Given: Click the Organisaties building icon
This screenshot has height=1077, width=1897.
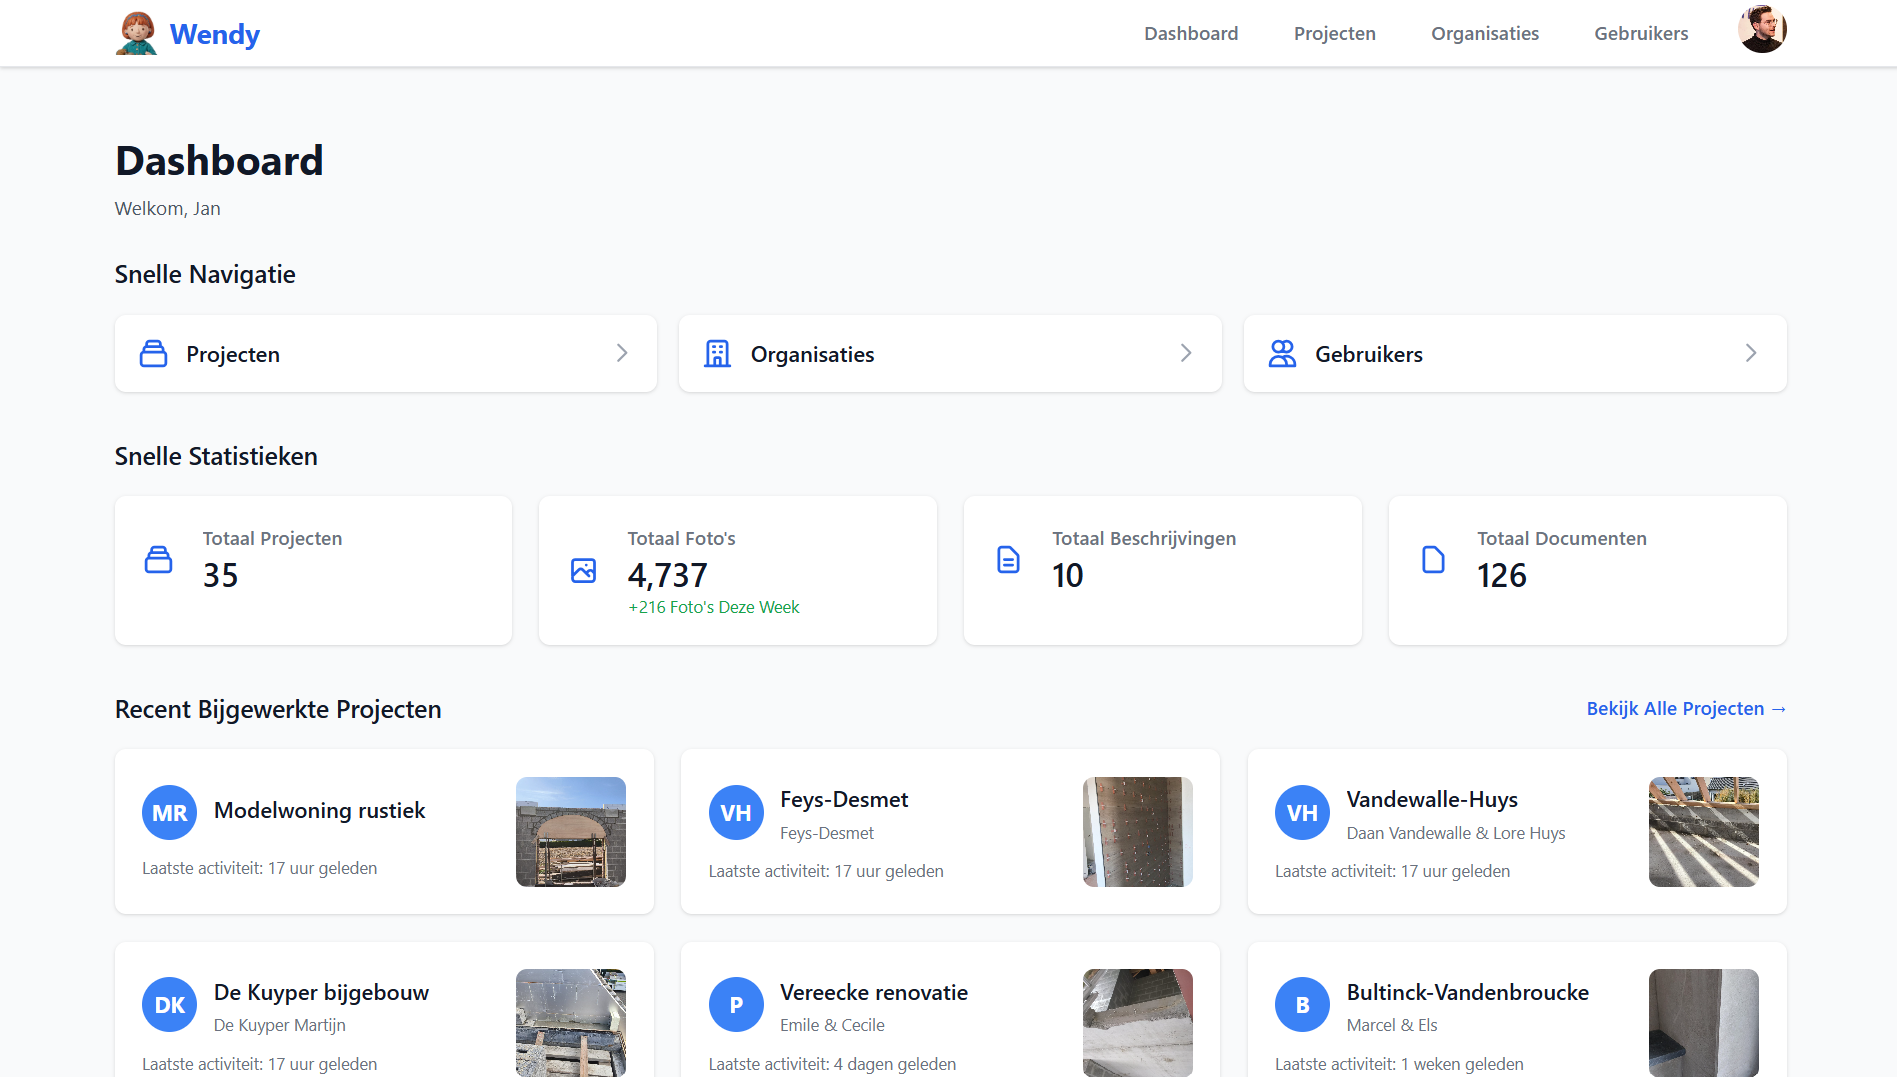Looking at the screenshot, I should coord(718,354).
